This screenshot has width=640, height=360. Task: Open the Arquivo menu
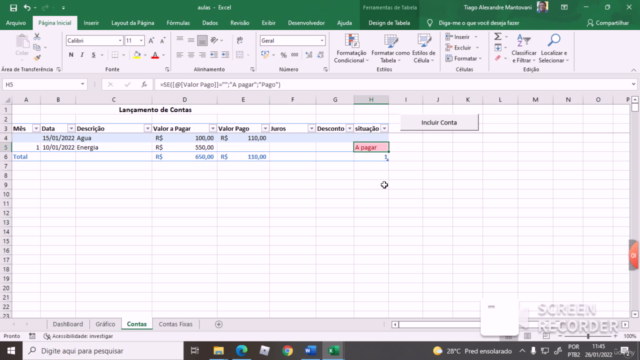click(x=16, y=23)
